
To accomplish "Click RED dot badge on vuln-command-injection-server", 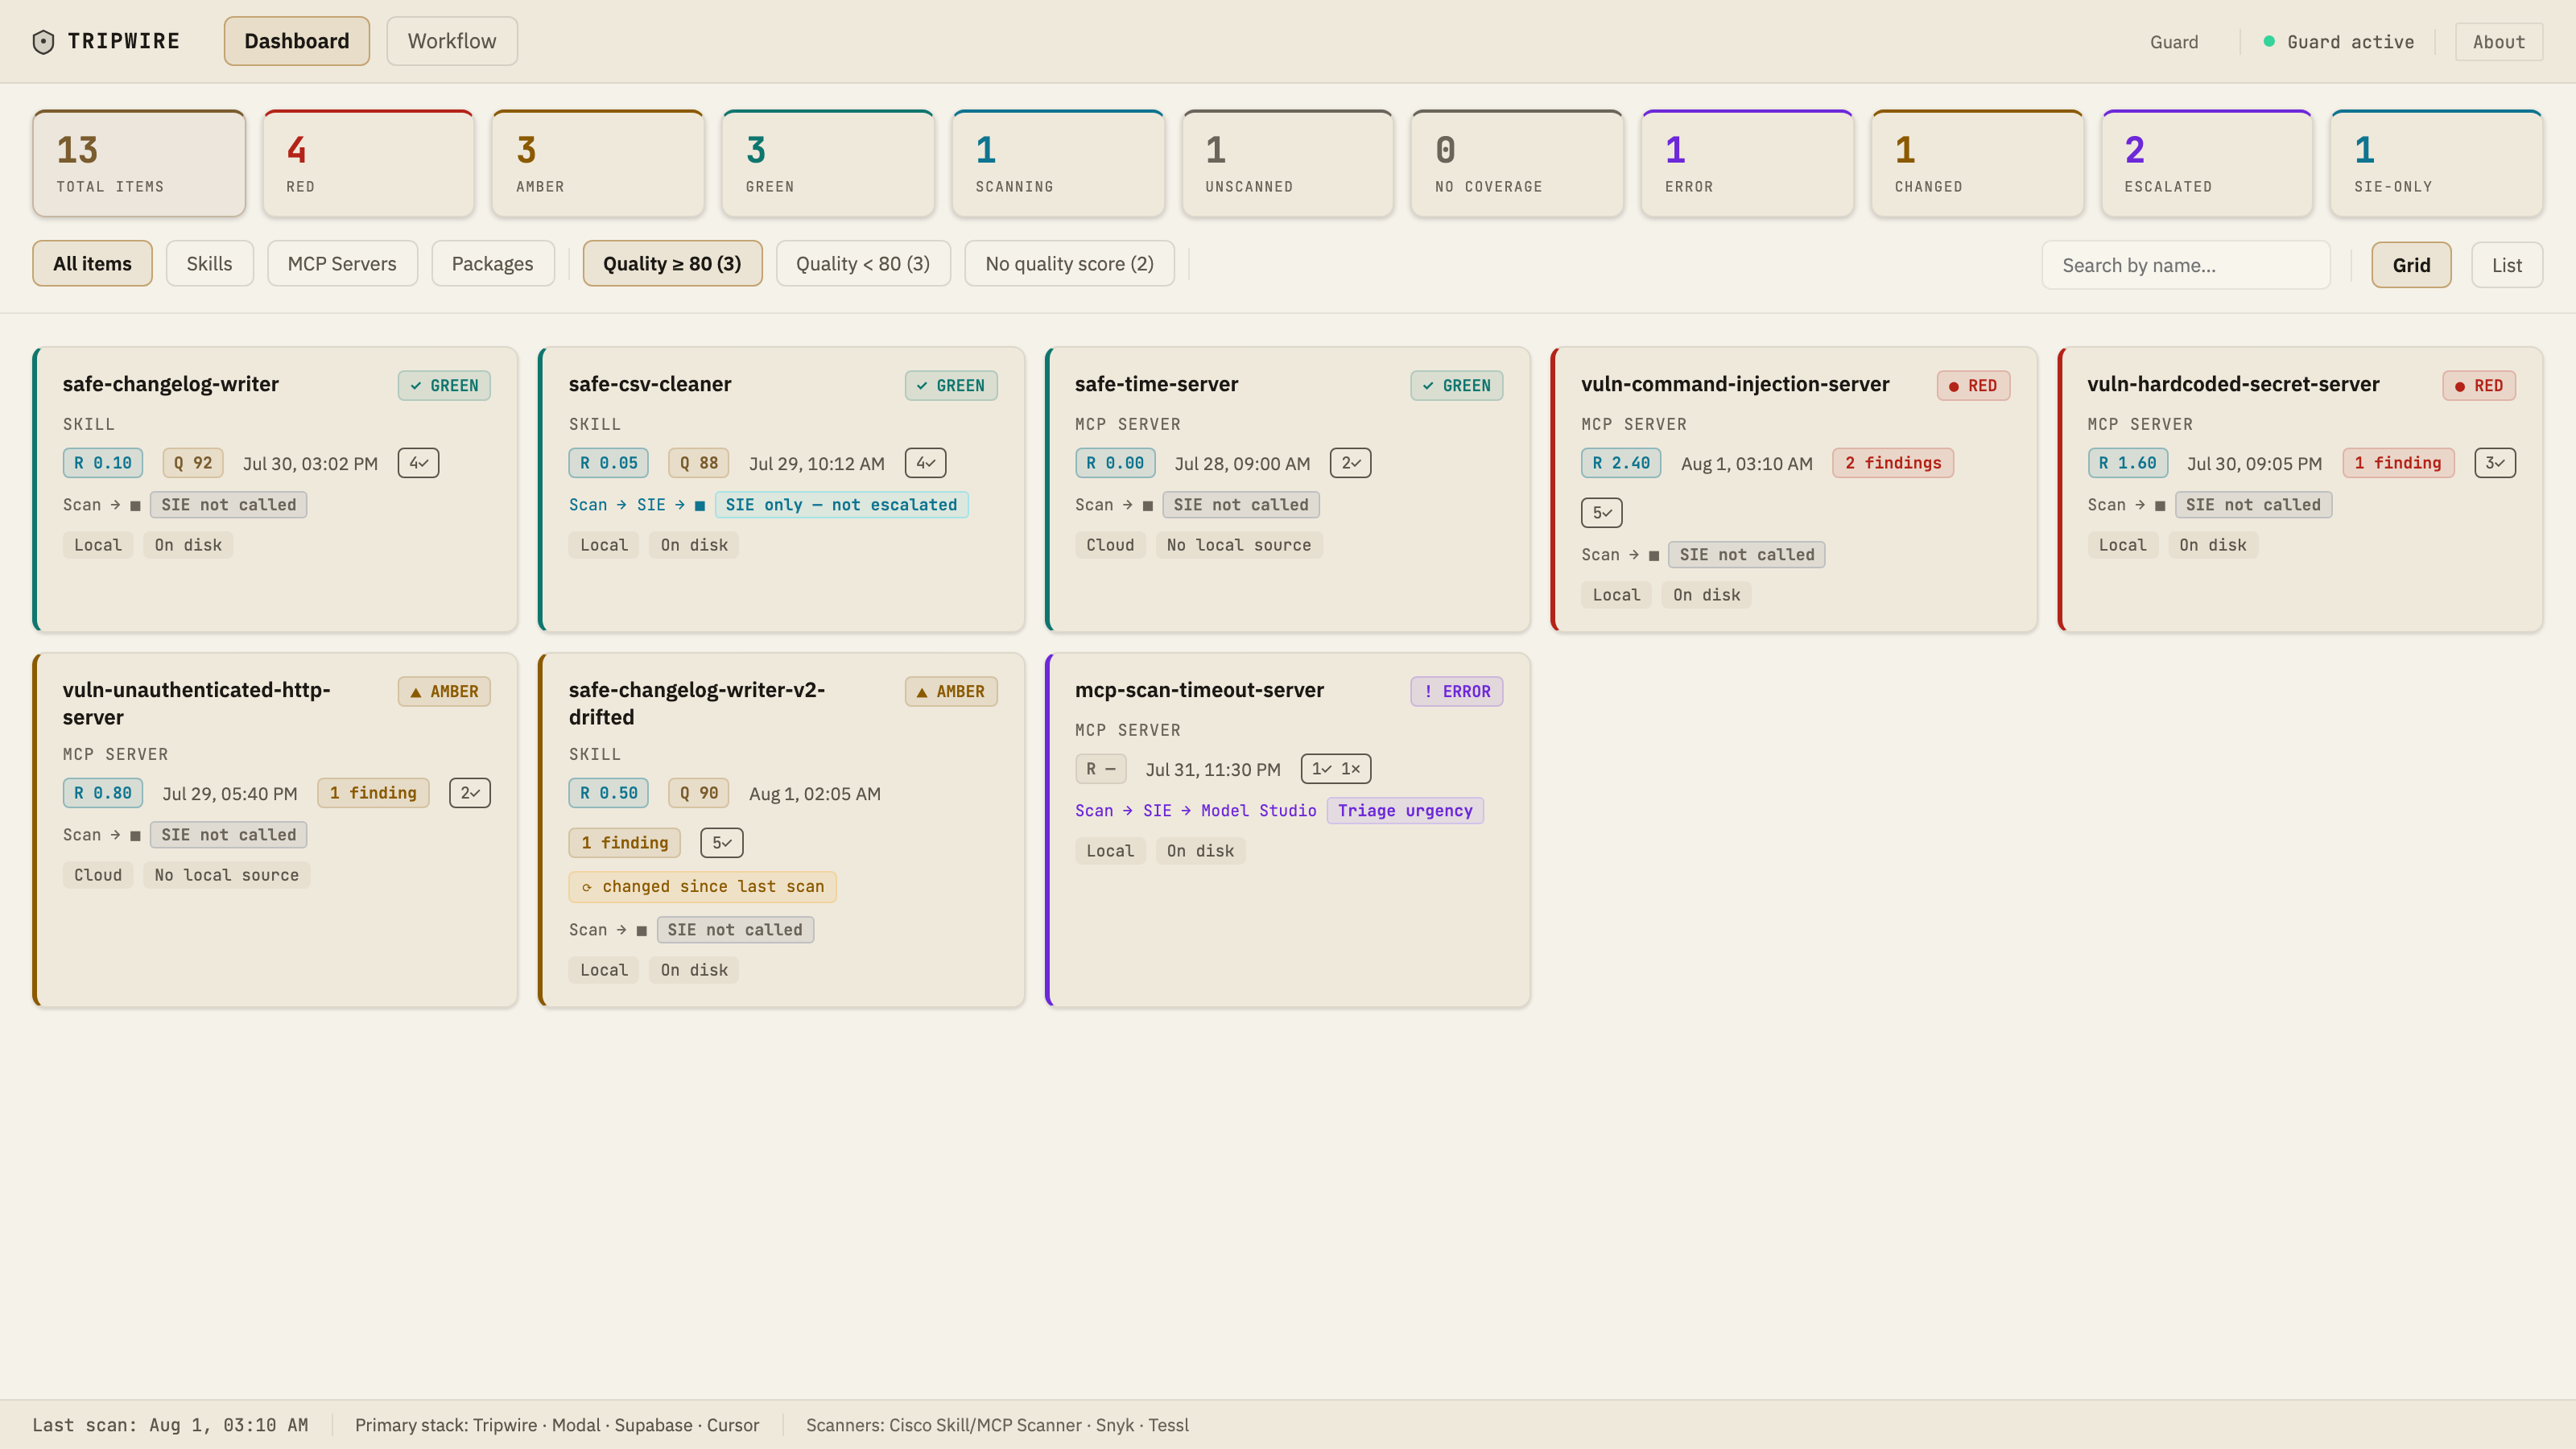I will pyautogui.click(x=1973, y=386).
